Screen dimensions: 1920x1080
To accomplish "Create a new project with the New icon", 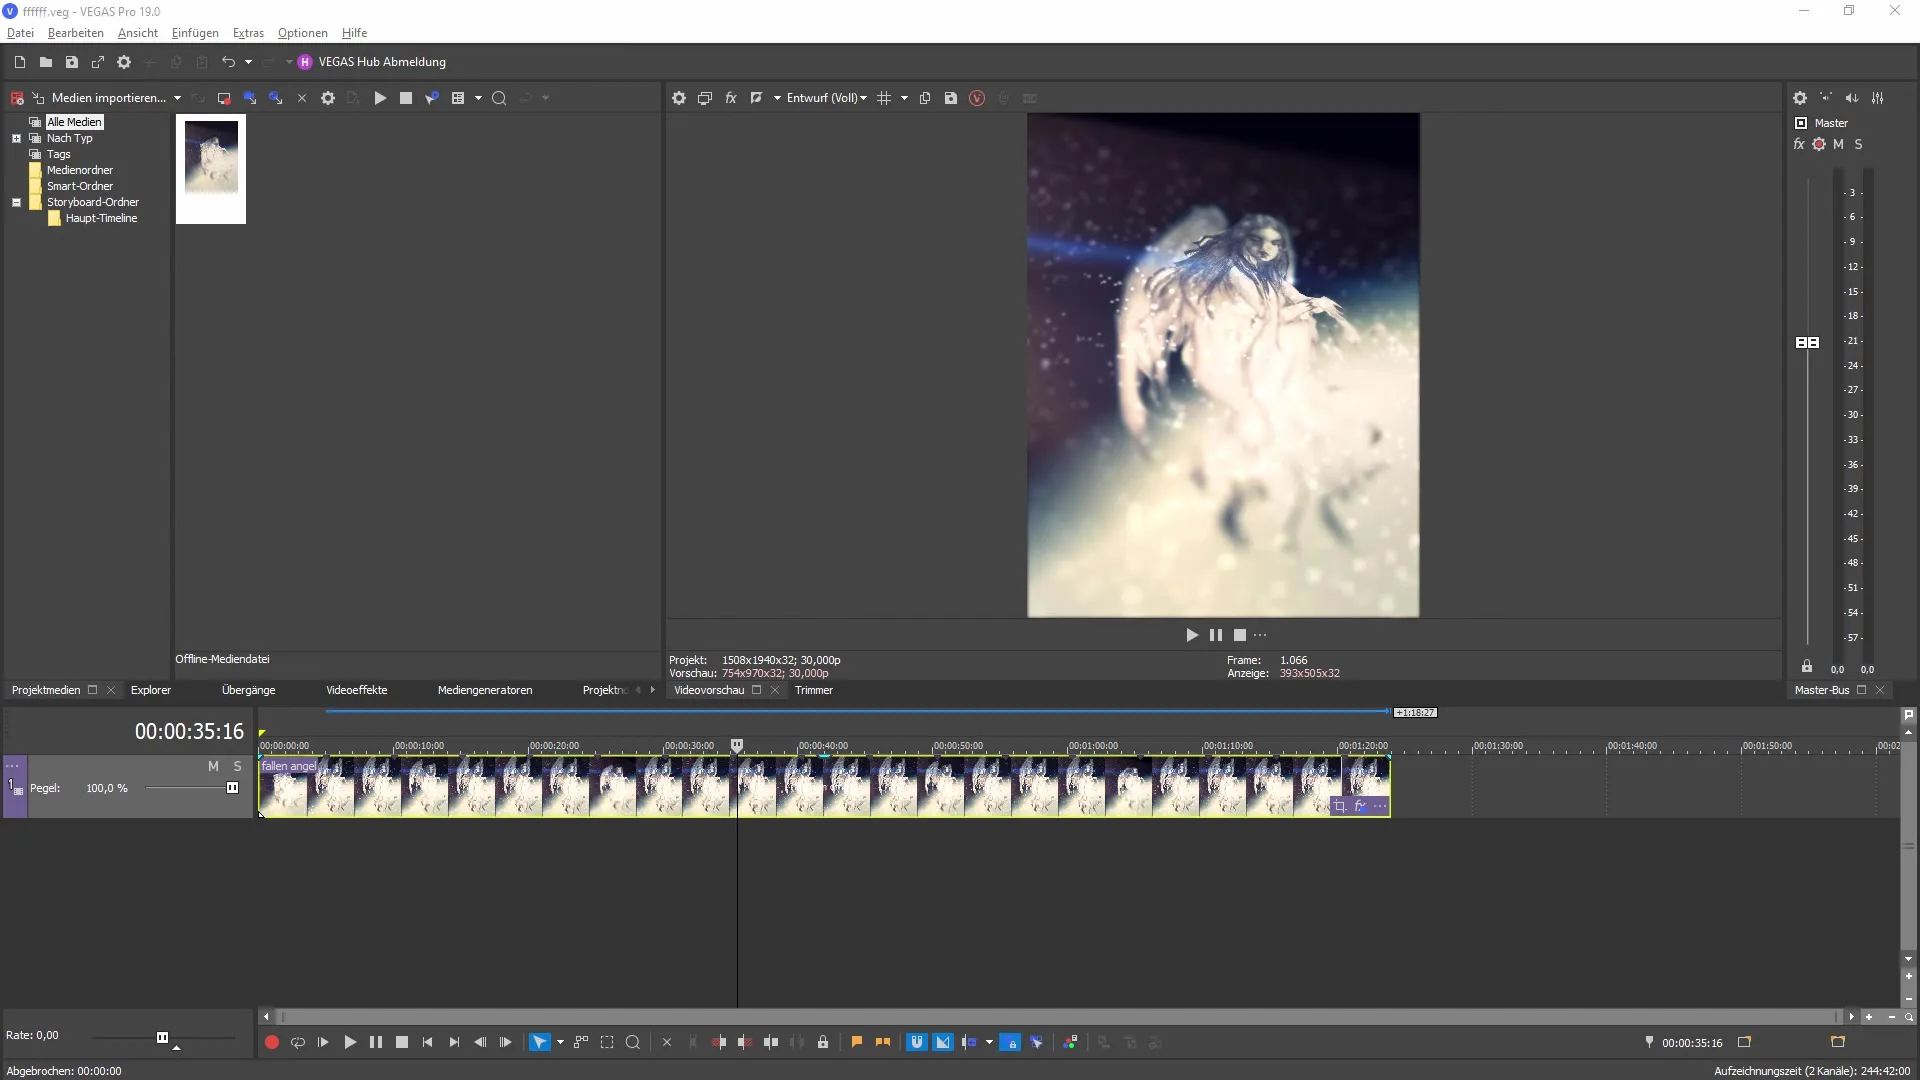I will [20, 62].
